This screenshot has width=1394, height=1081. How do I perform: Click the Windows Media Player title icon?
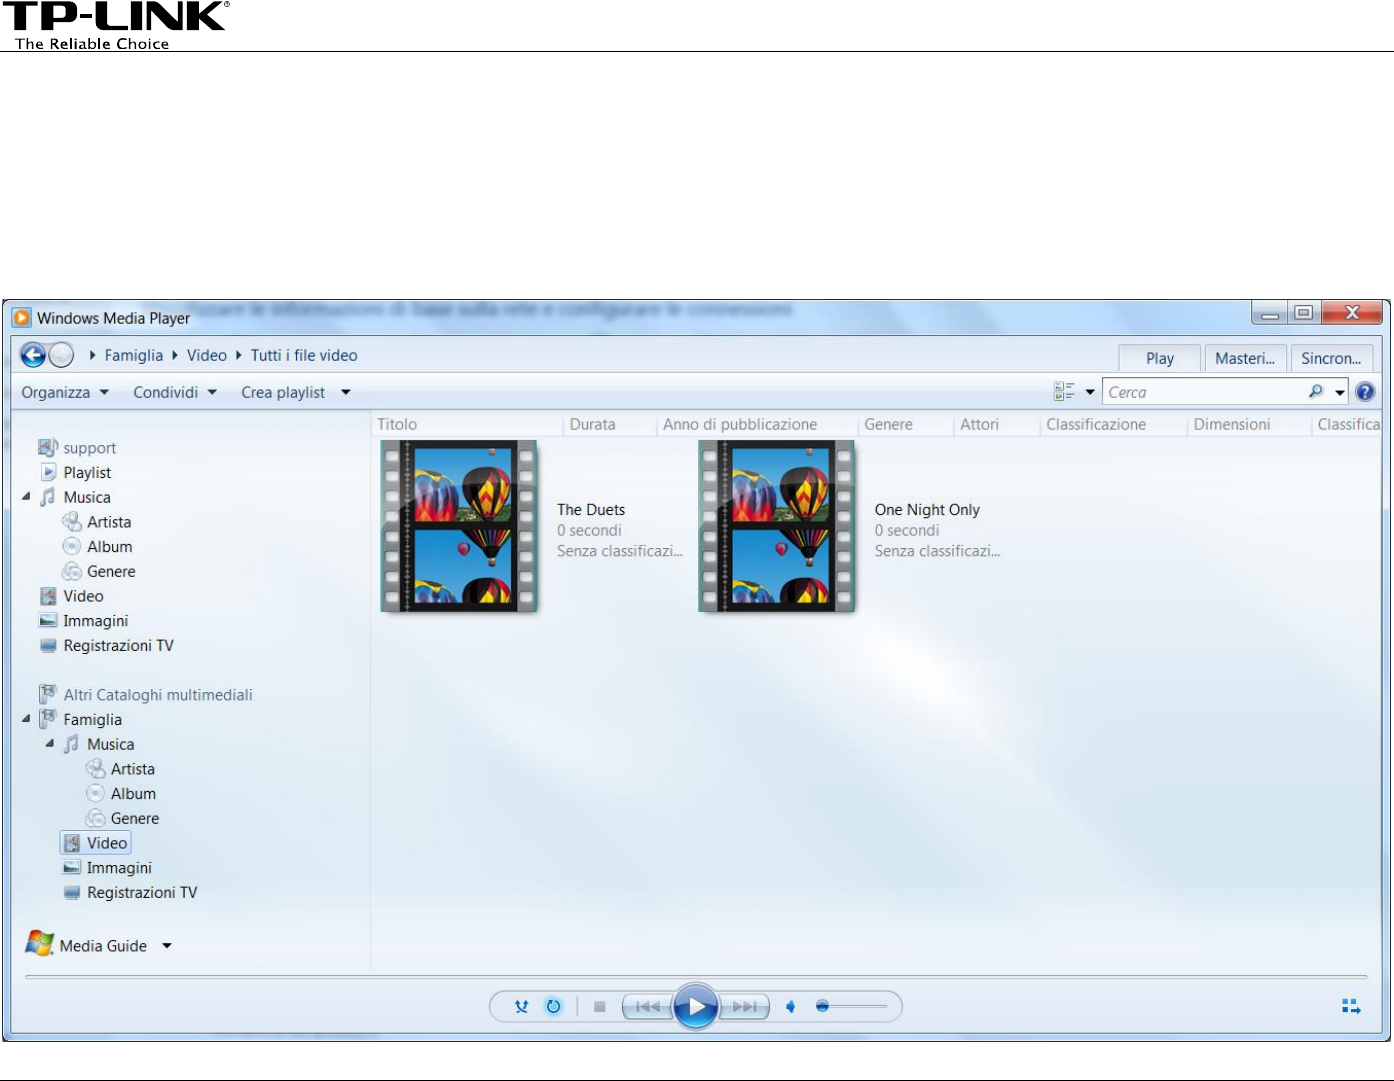(22, 318)
